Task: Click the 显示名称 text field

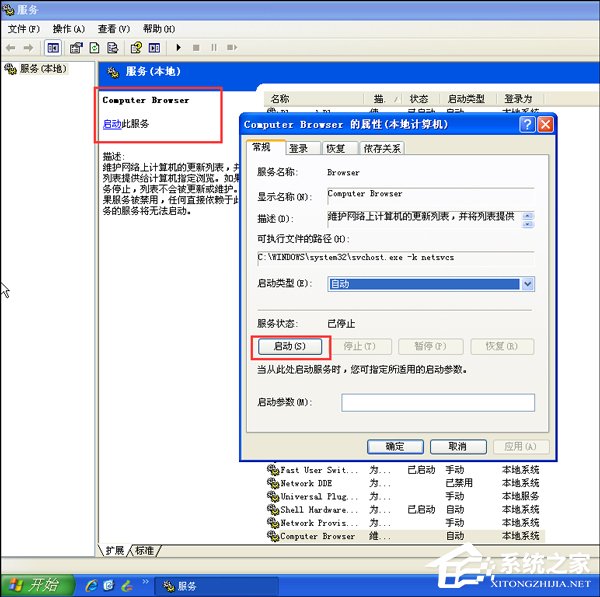Action: click(x=430, y=194)
